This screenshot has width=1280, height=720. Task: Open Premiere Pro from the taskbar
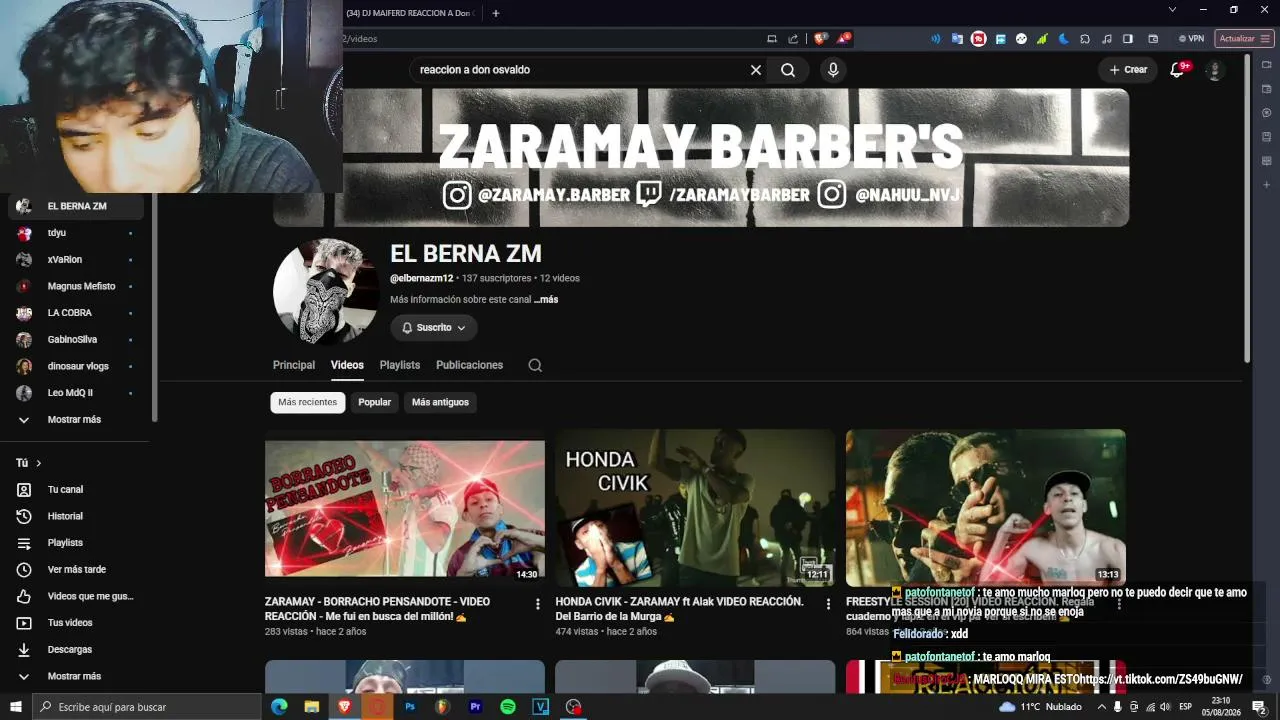click(475, 707)
